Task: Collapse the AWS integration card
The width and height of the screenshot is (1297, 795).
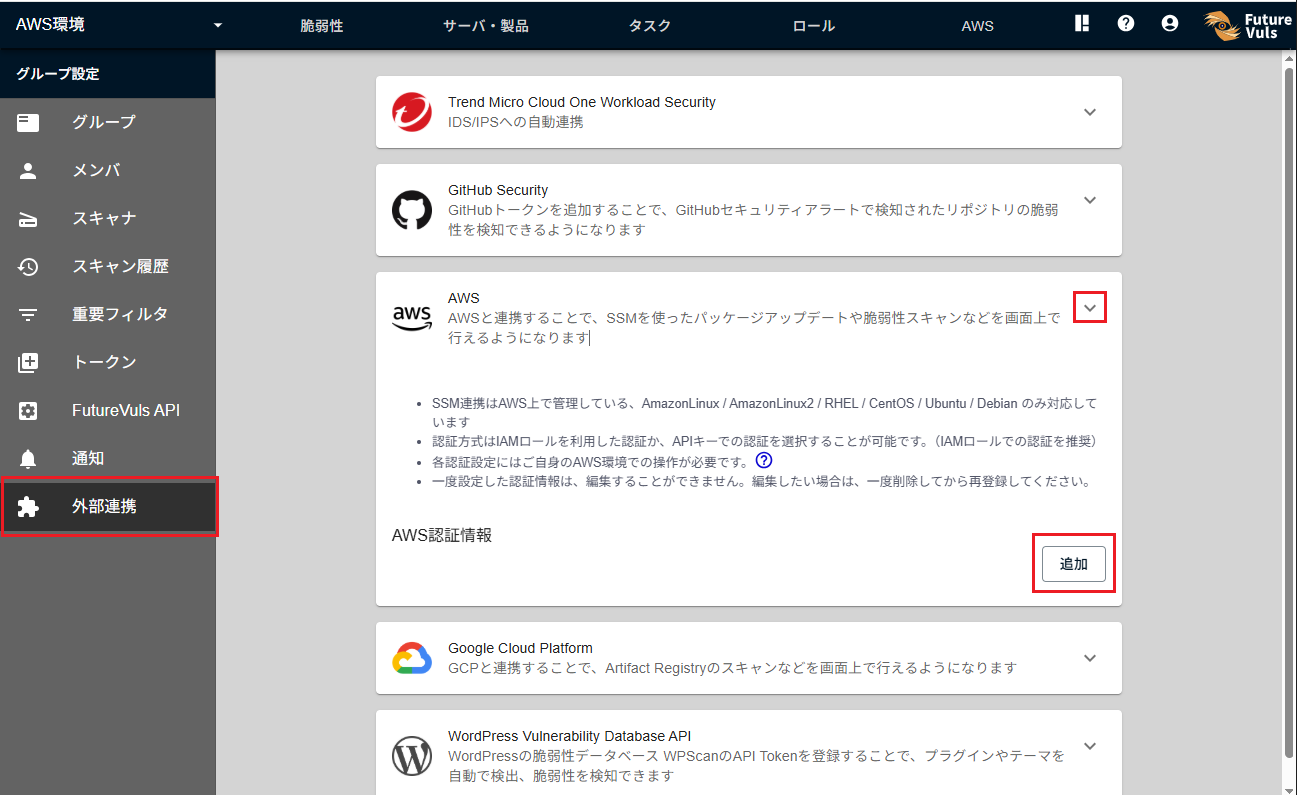Action: click(1090, 308)
